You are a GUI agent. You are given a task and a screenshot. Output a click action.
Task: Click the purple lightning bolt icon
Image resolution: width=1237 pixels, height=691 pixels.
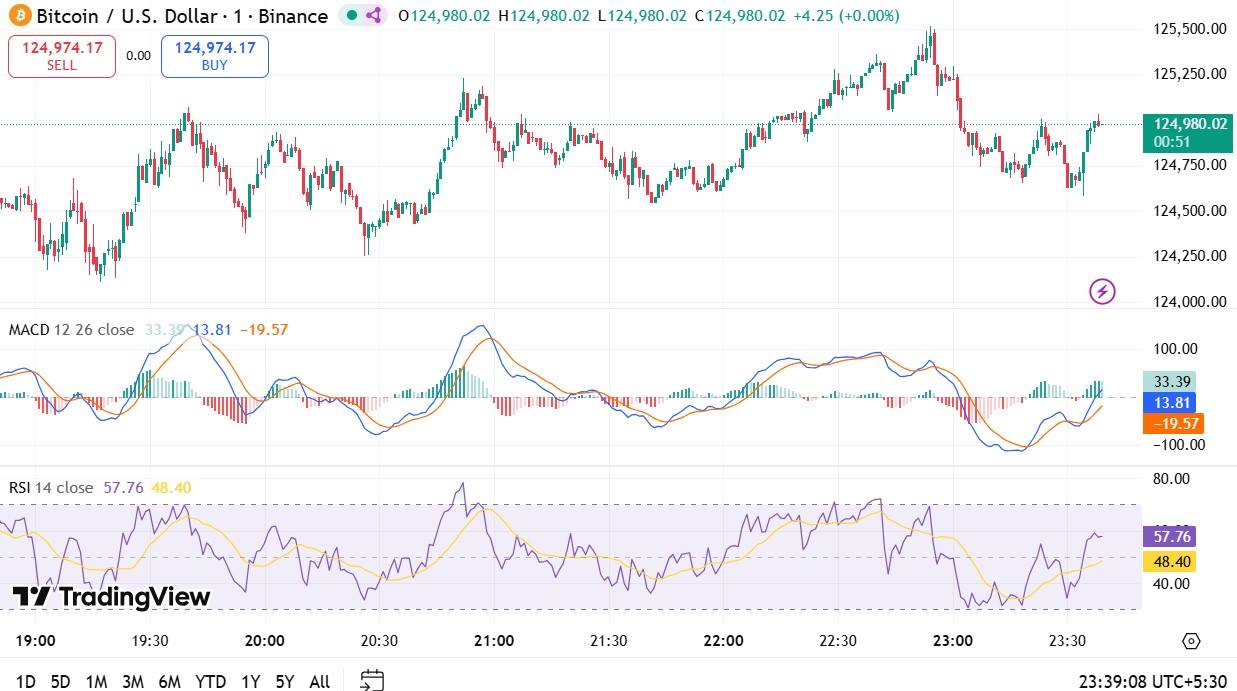point(1102,291)
